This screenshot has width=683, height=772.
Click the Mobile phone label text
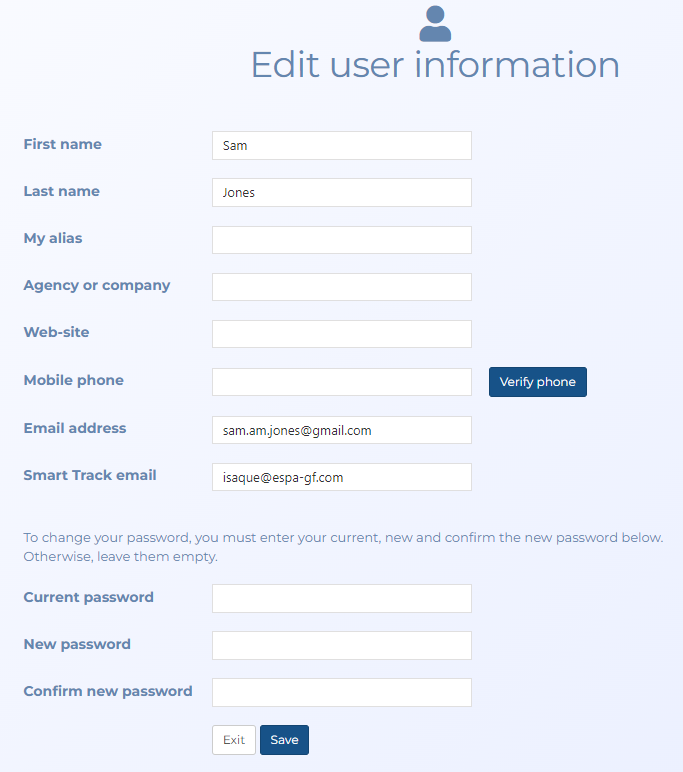74,380
